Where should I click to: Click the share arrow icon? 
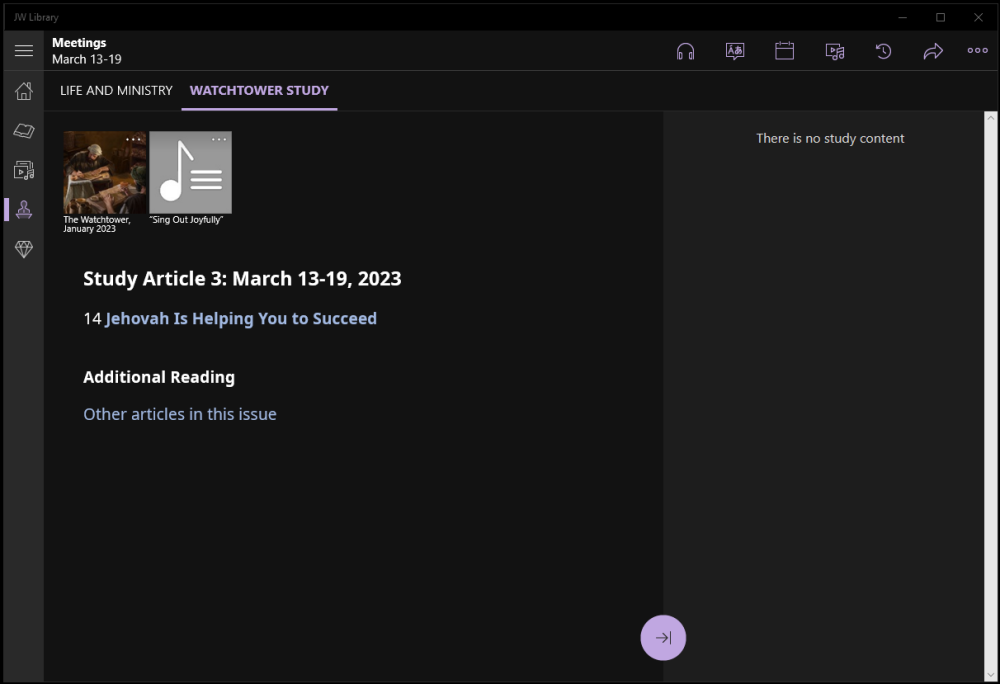(933, 51)
